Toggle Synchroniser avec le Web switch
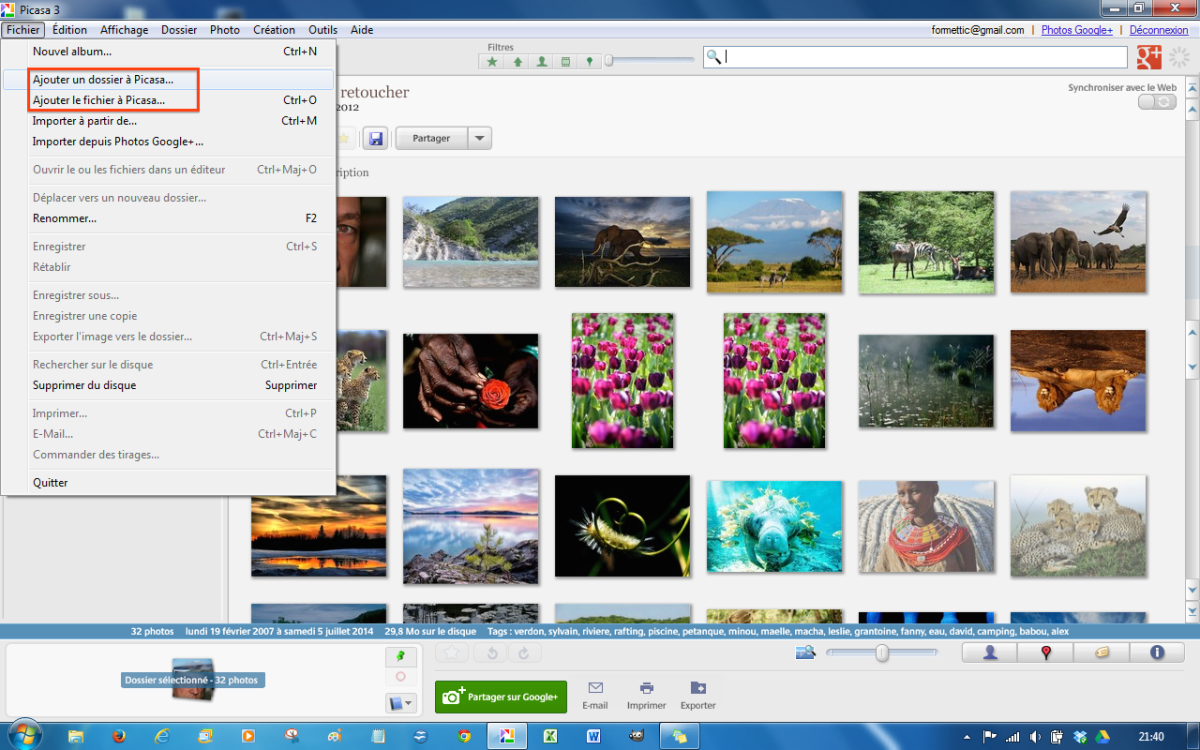This screenshot has width=1200, height=750. 1157,102
